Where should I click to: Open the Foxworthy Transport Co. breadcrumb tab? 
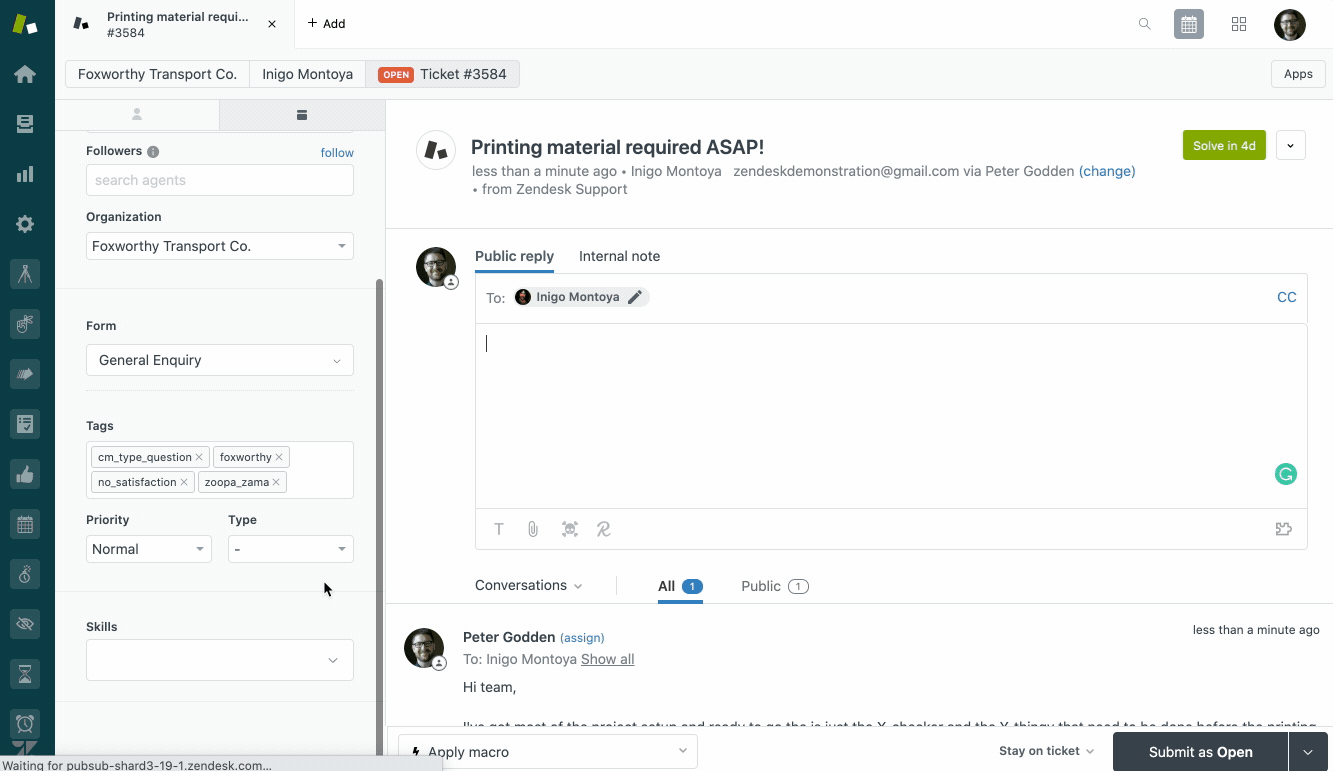pos(157,74)
